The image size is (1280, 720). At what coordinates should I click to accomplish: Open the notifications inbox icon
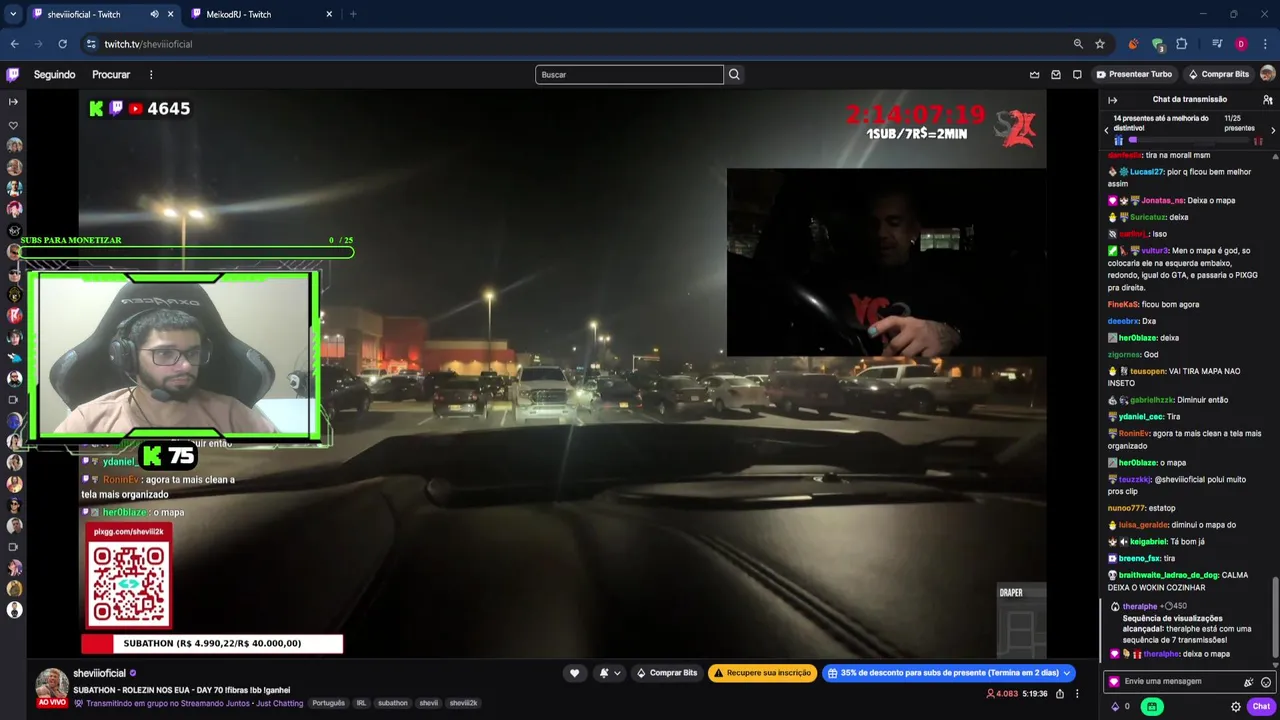pyautogui.click(x=1056, y=75)
